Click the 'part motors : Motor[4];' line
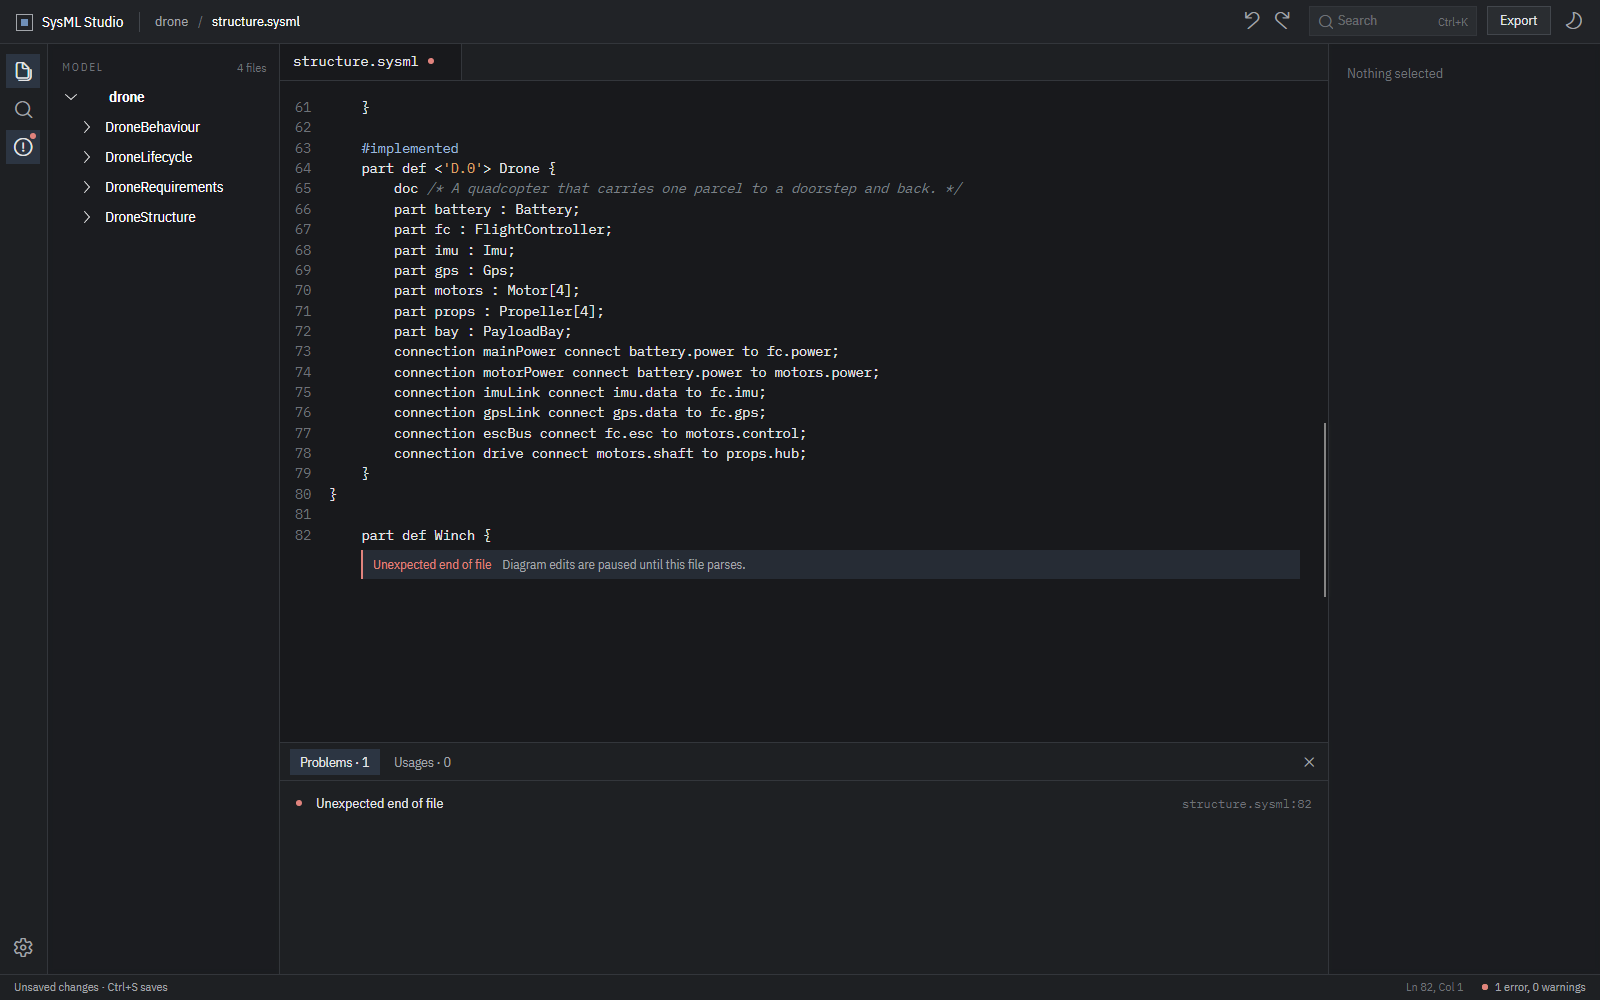The image size is (1600, 1000). tap(487, 290)
